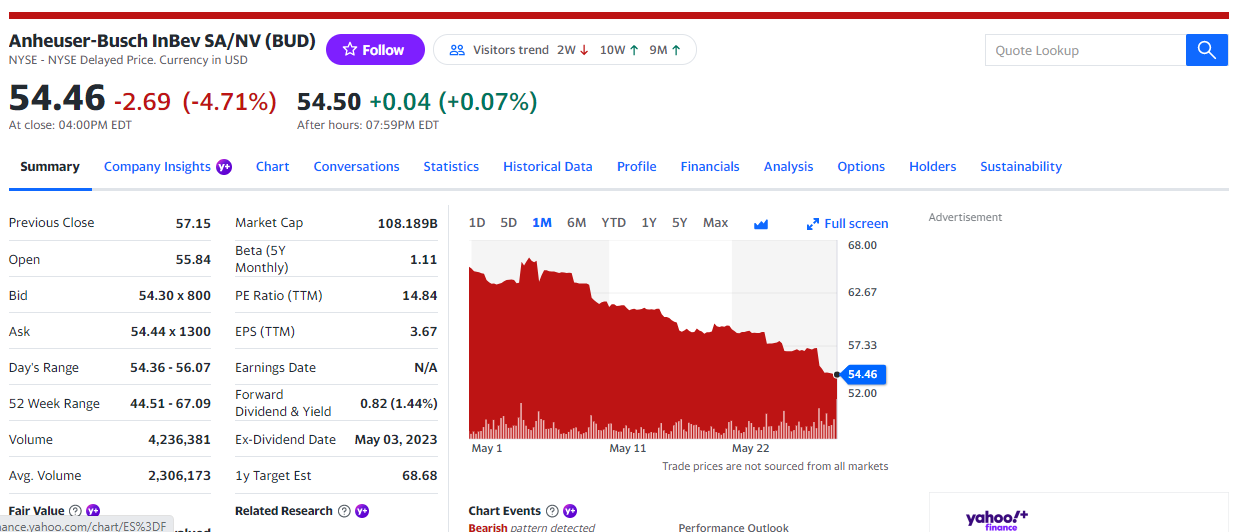This screenshot has height=532, width=1244.
Task: Switch to the Options tab
Action: [861, 167]
